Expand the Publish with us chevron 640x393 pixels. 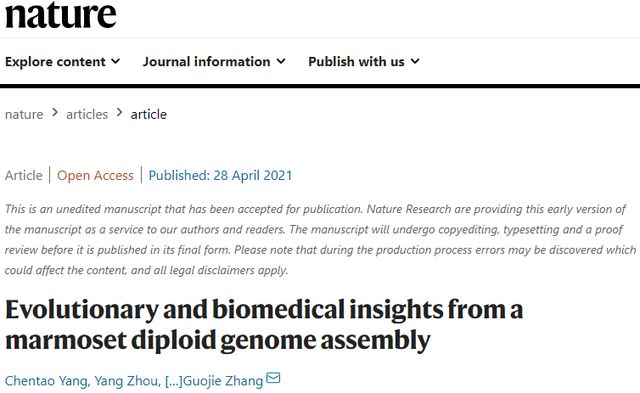click(x=415, y=61)
